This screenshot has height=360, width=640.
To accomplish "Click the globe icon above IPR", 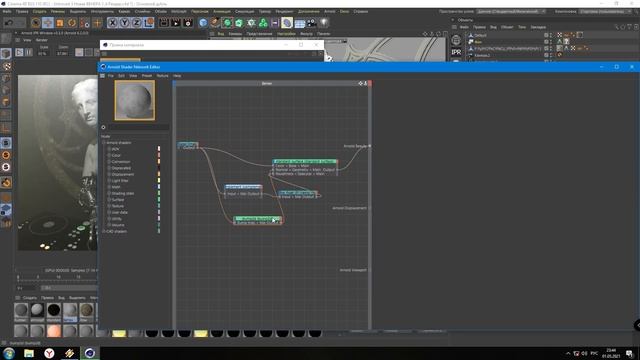I will 456,40.
